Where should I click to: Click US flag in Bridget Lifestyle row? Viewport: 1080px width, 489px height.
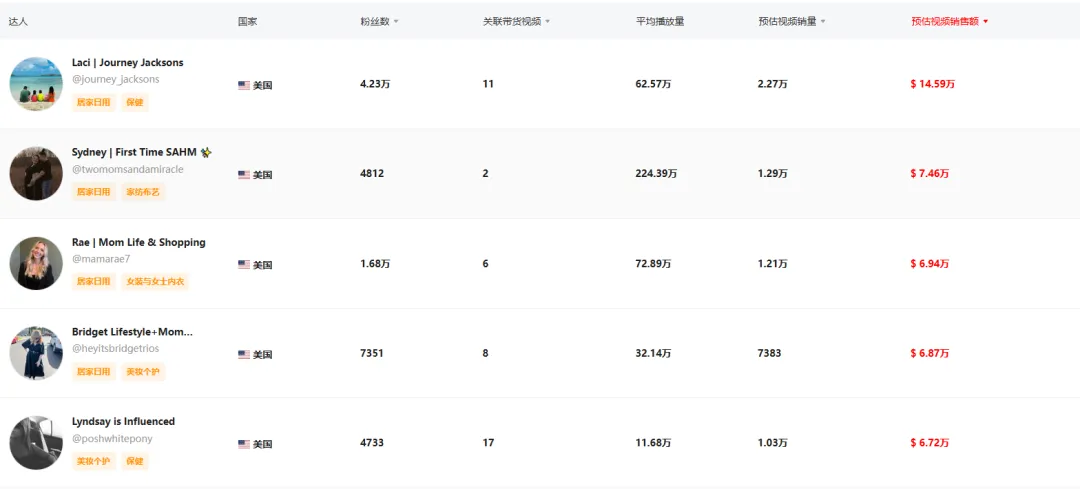tap(244, 355)
